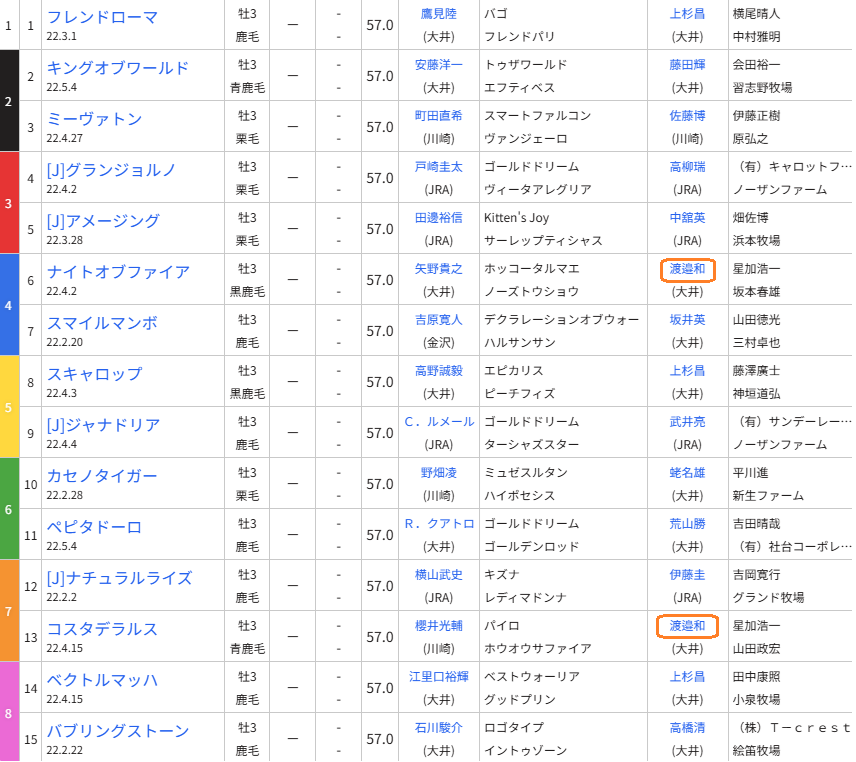
Task: Click jockey 石川駿介 link
Action: (x=438, y=728)
